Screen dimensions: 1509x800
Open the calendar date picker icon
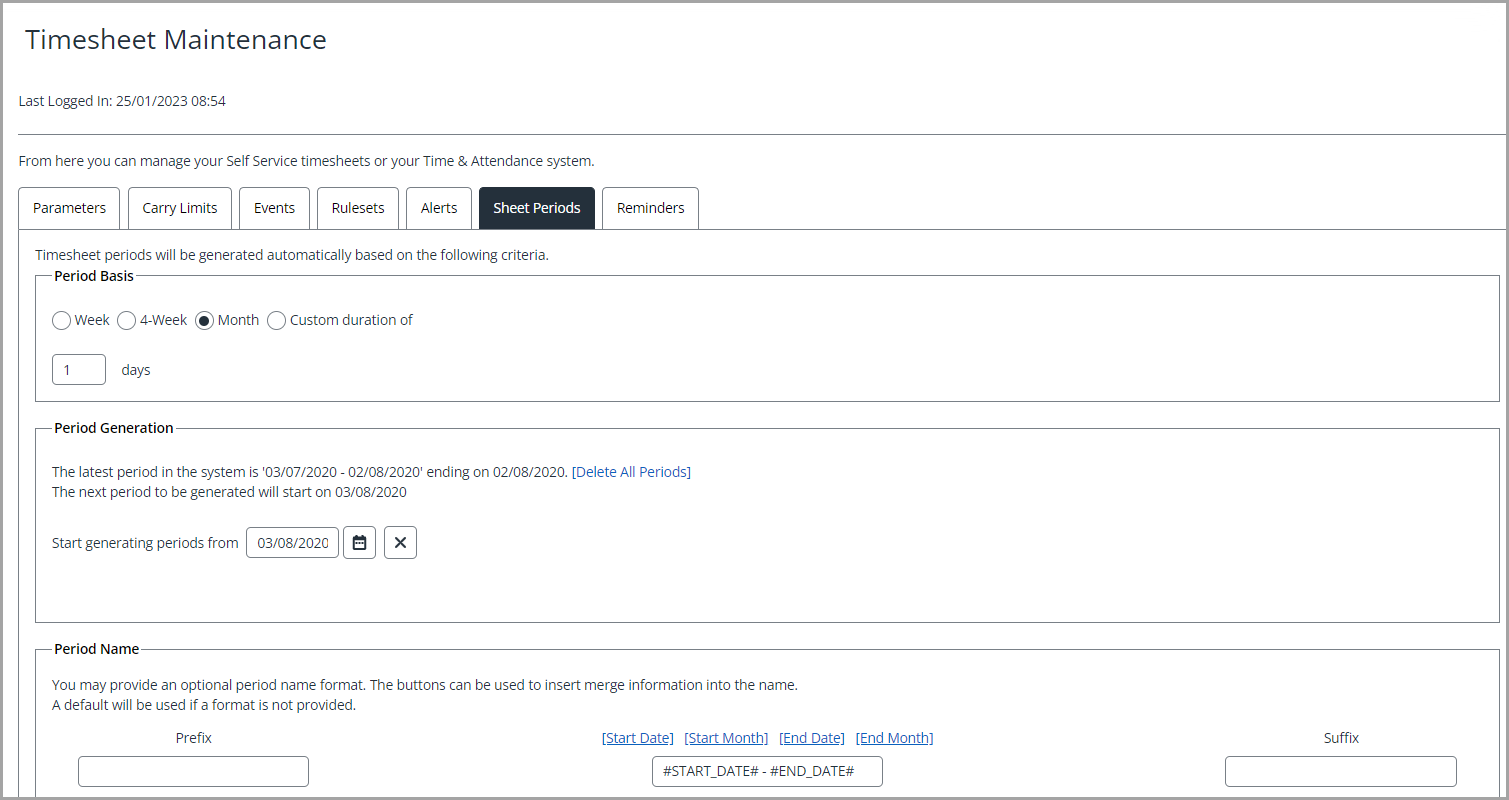[x=359, y=542]
